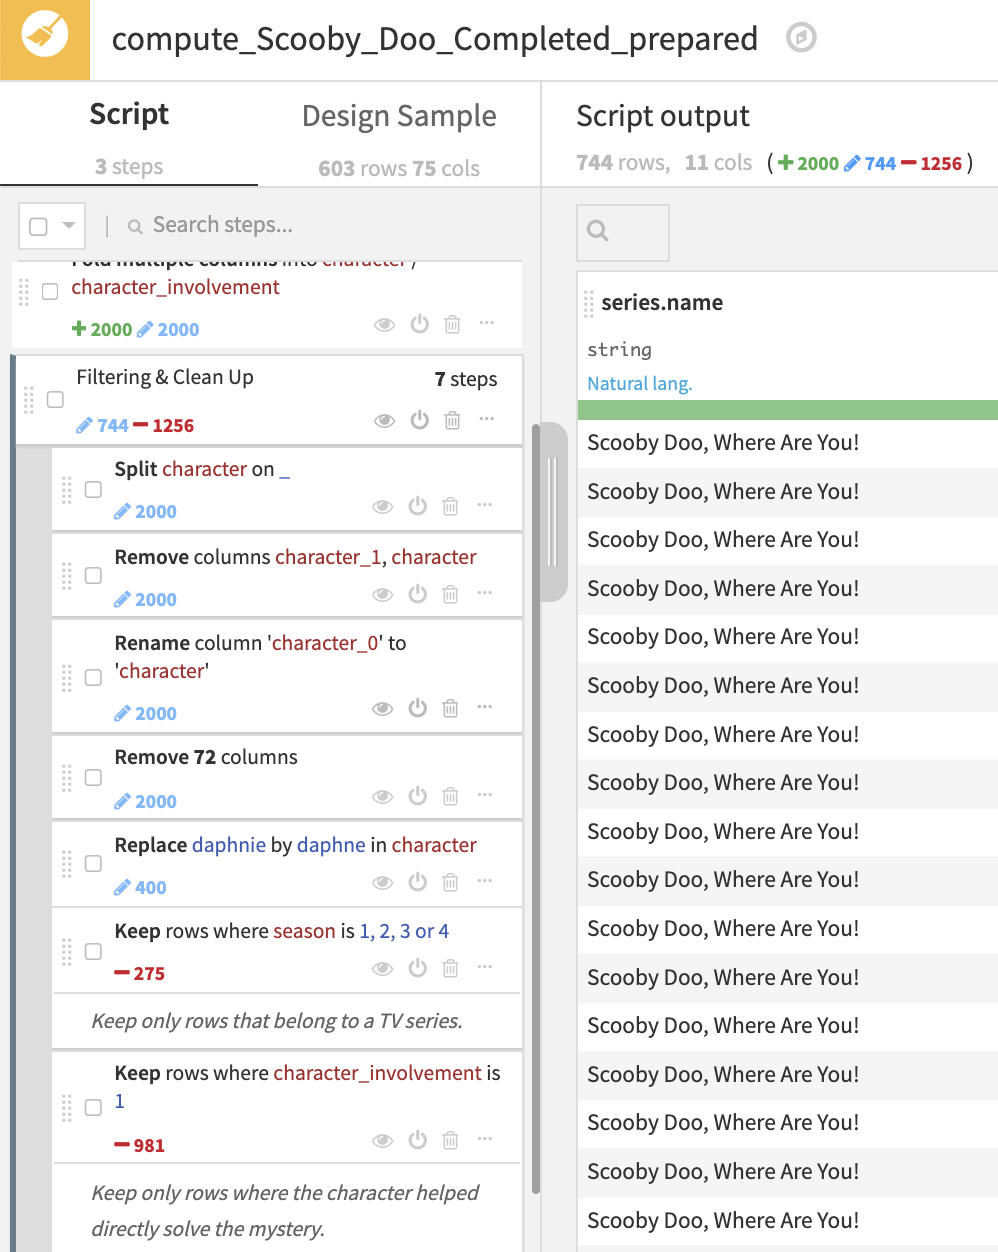Viewport: 998px width, 1252px height.
Task: Disable the character_involvement fold step via power icon
Action: [420, 324]
